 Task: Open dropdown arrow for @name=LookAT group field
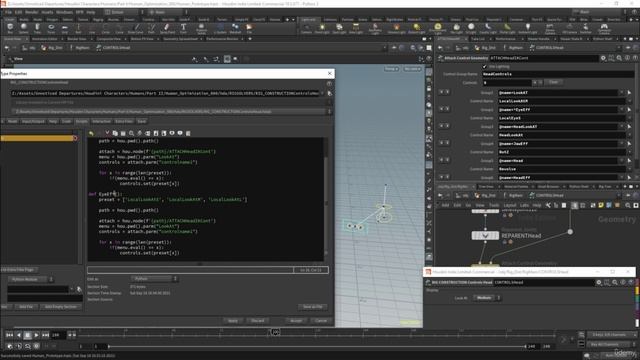(622, 93)
